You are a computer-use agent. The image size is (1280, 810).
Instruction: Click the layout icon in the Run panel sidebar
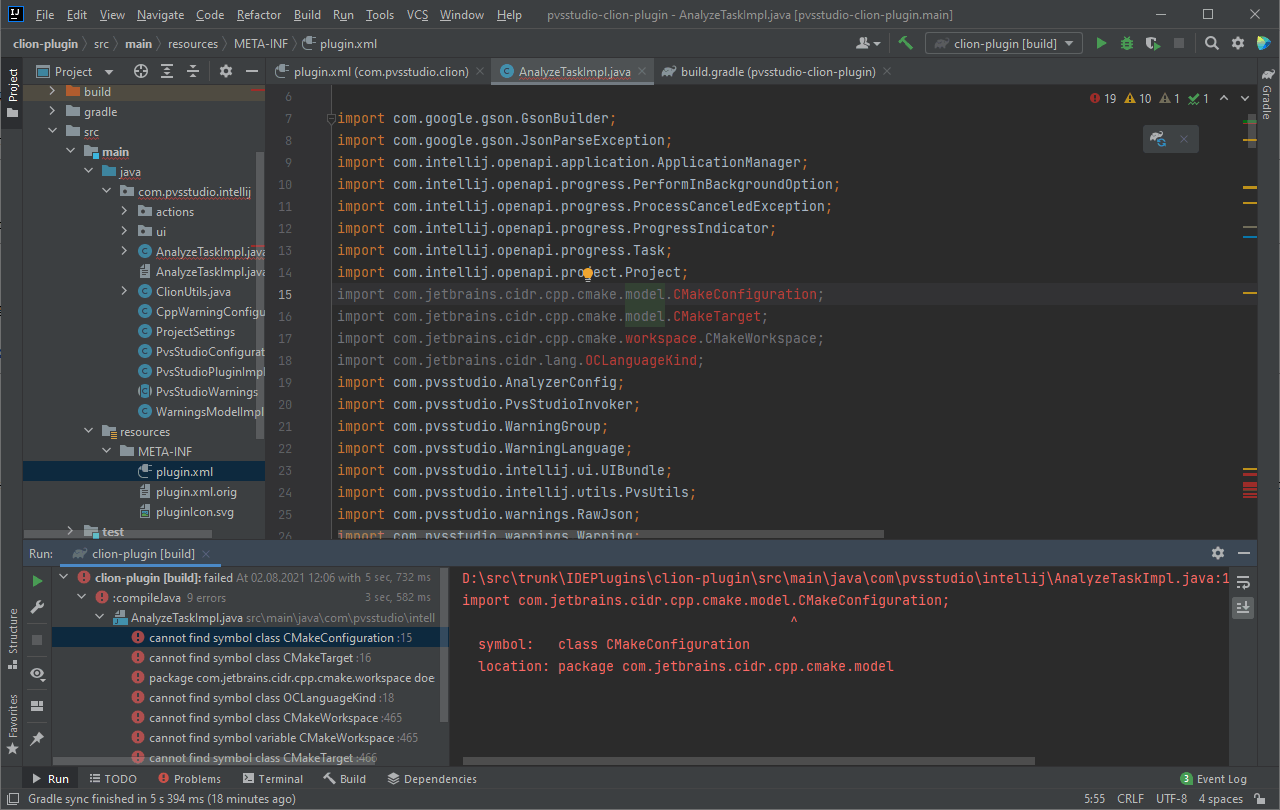coord(37,705)
